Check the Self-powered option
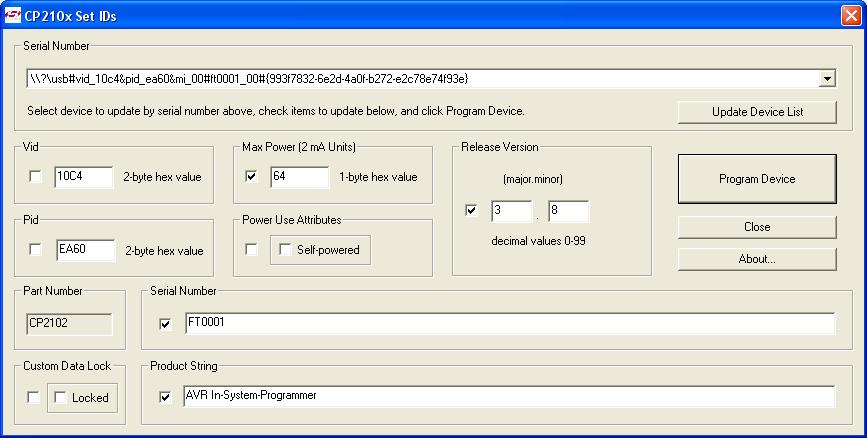The image size is (867, 438). pyautogui.click(x=286, y=249)
